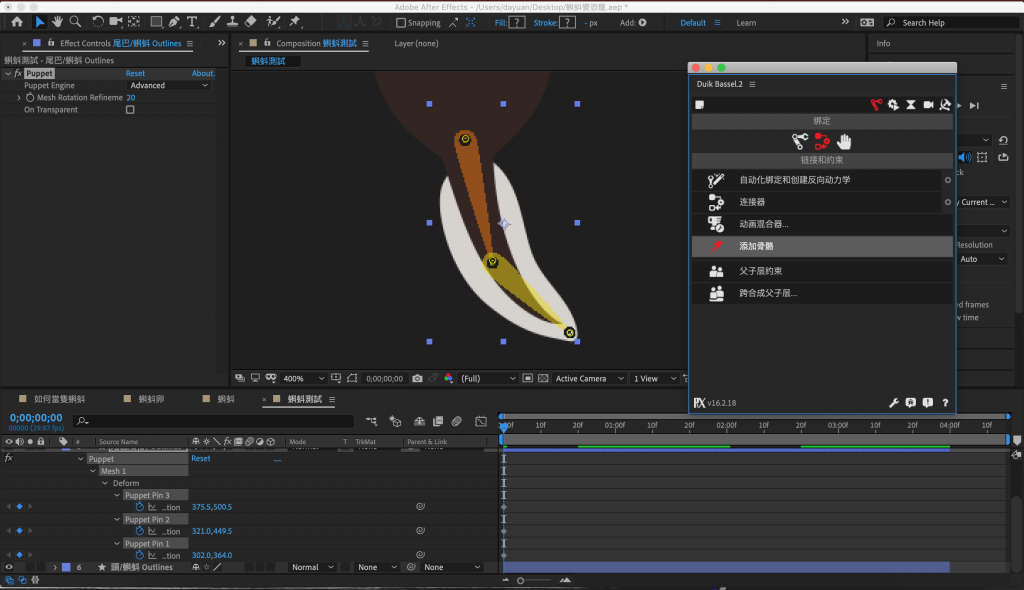This screenshot has width=1024, height=590.
Task: Take snapshot with camera icon in viewer
Action: [417, 378]
